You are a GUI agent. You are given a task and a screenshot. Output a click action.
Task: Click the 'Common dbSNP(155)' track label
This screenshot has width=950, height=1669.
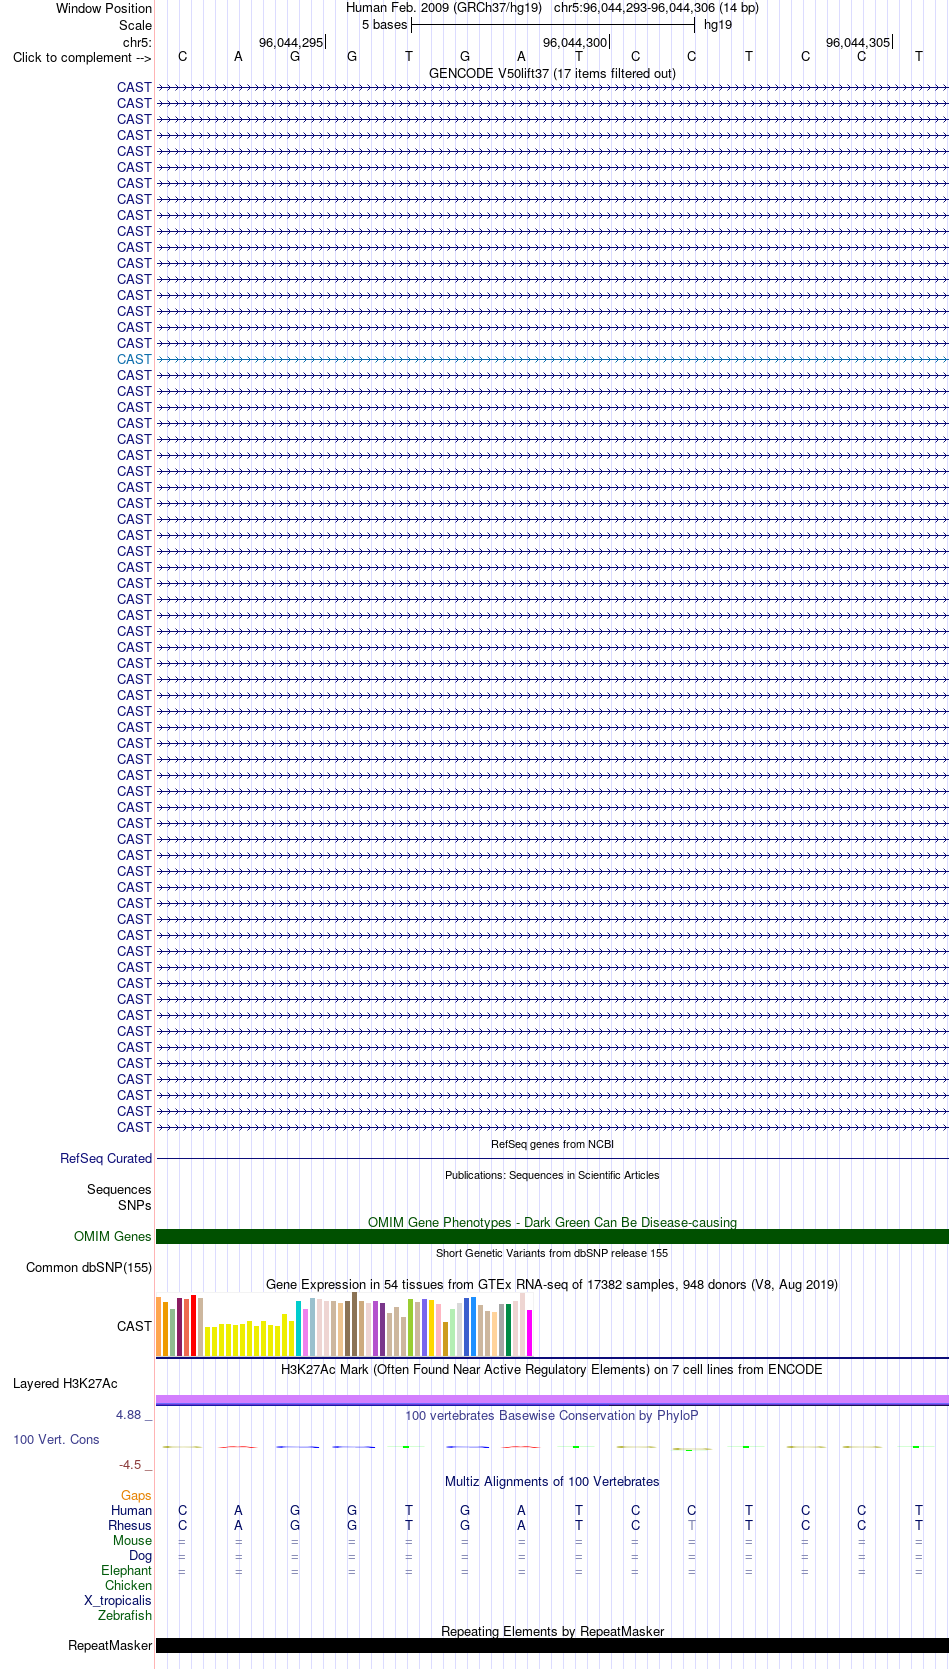(89, 1267)
